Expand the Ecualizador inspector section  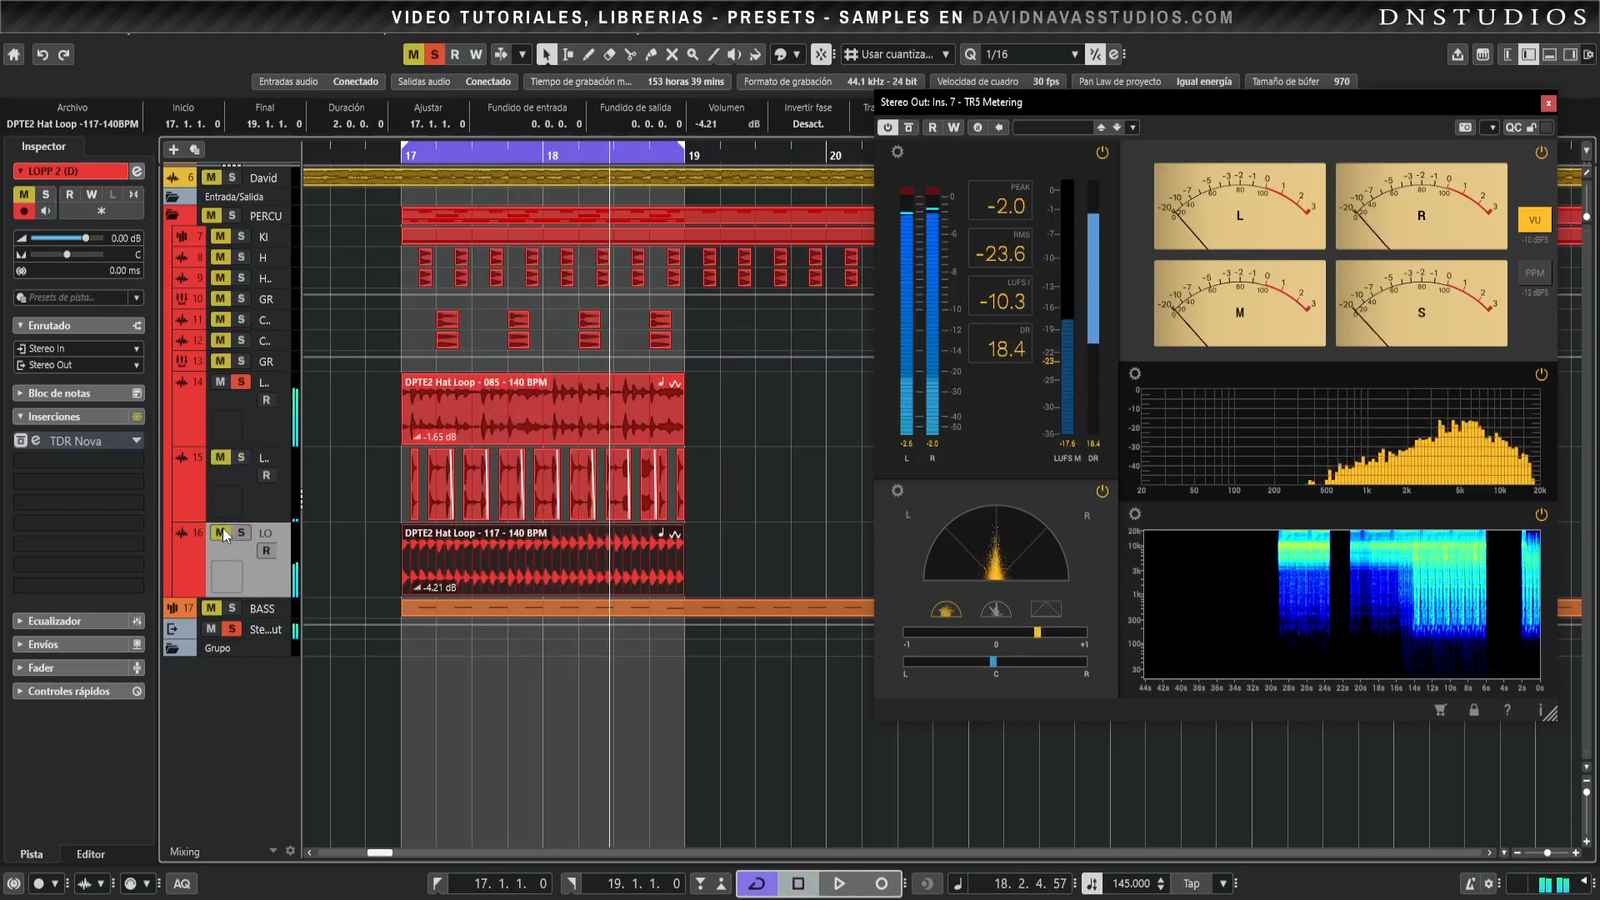pos(55,621)
